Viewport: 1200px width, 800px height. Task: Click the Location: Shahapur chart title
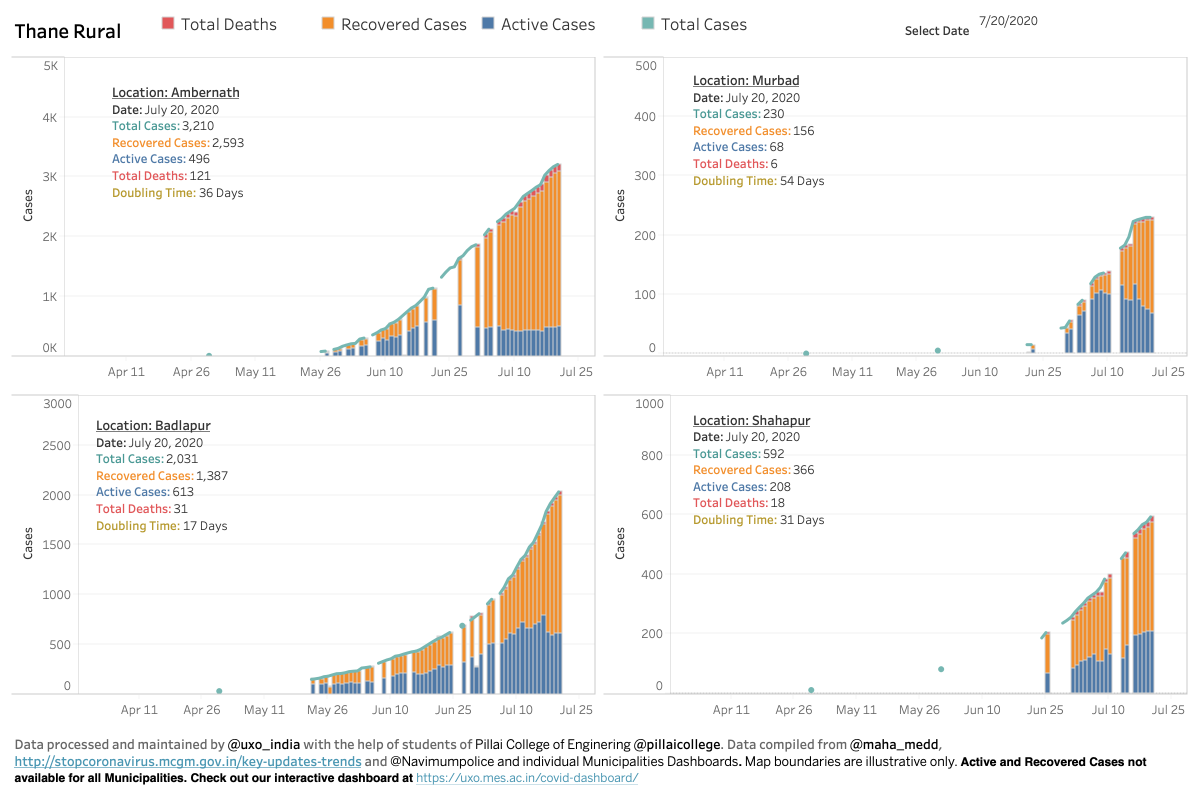click(751, 420)
